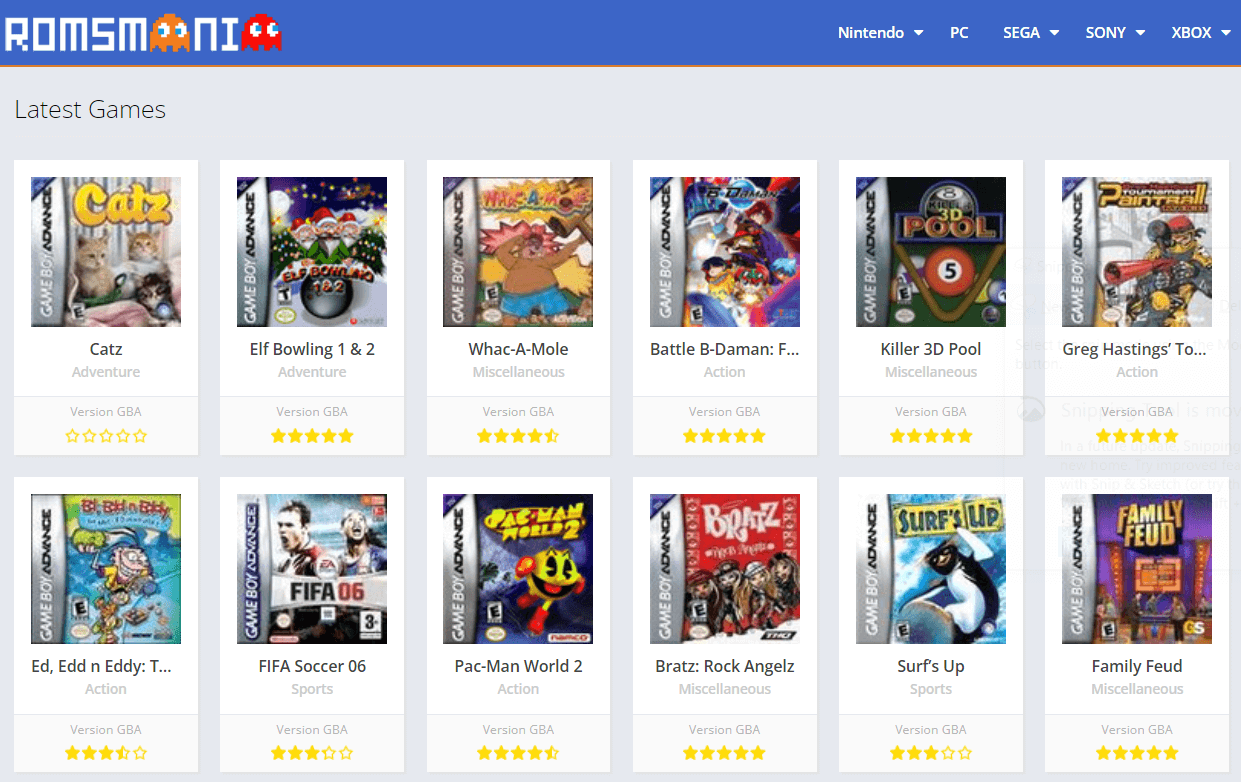Click the Catz game title
This screenshot has width=1241, height=782.
106,349
